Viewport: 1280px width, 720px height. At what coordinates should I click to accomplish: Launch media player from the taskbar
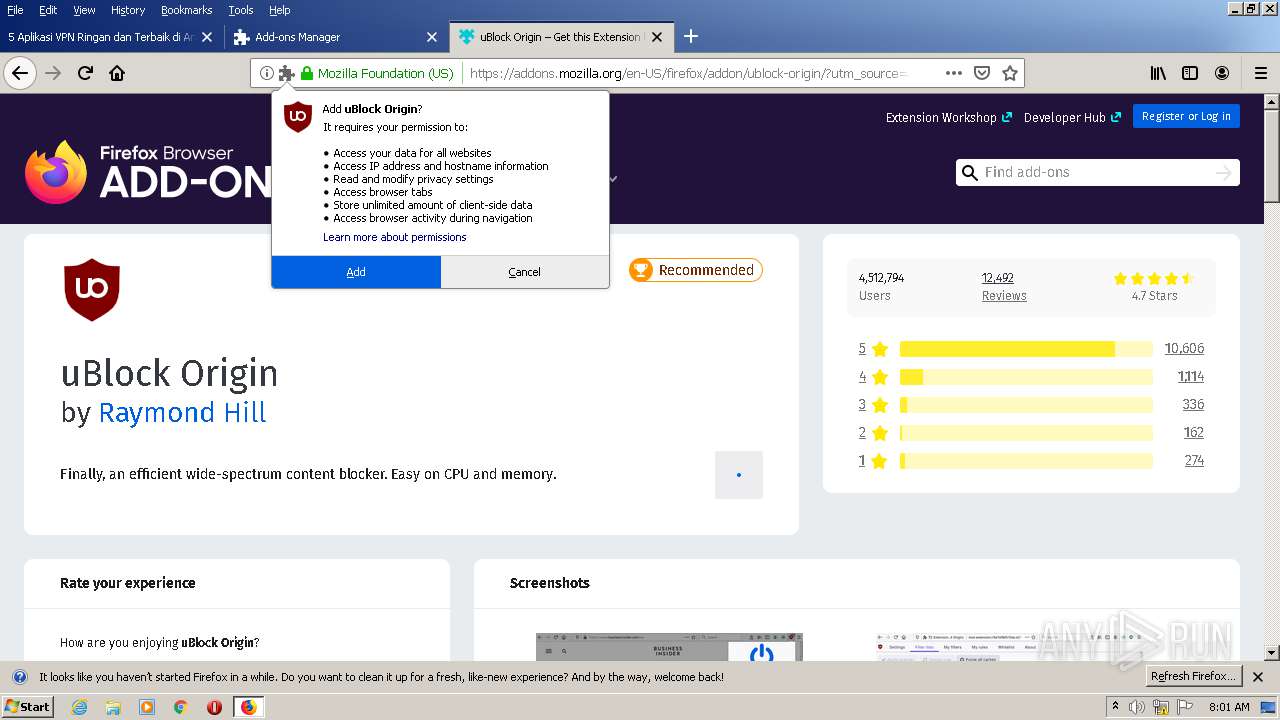point(147,707)
